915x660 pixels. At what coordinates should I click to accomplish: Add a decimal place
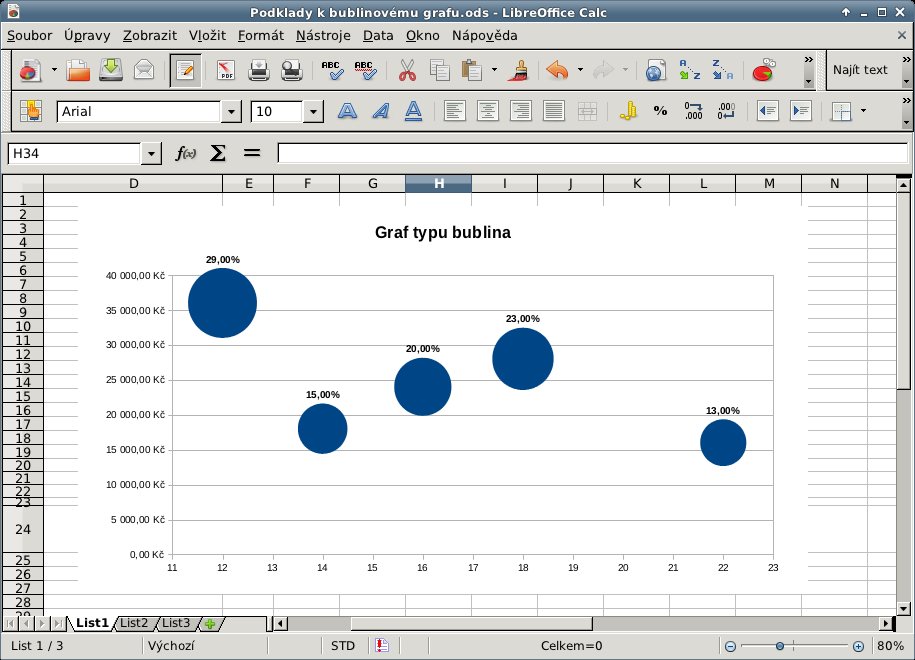click(693, 111)
